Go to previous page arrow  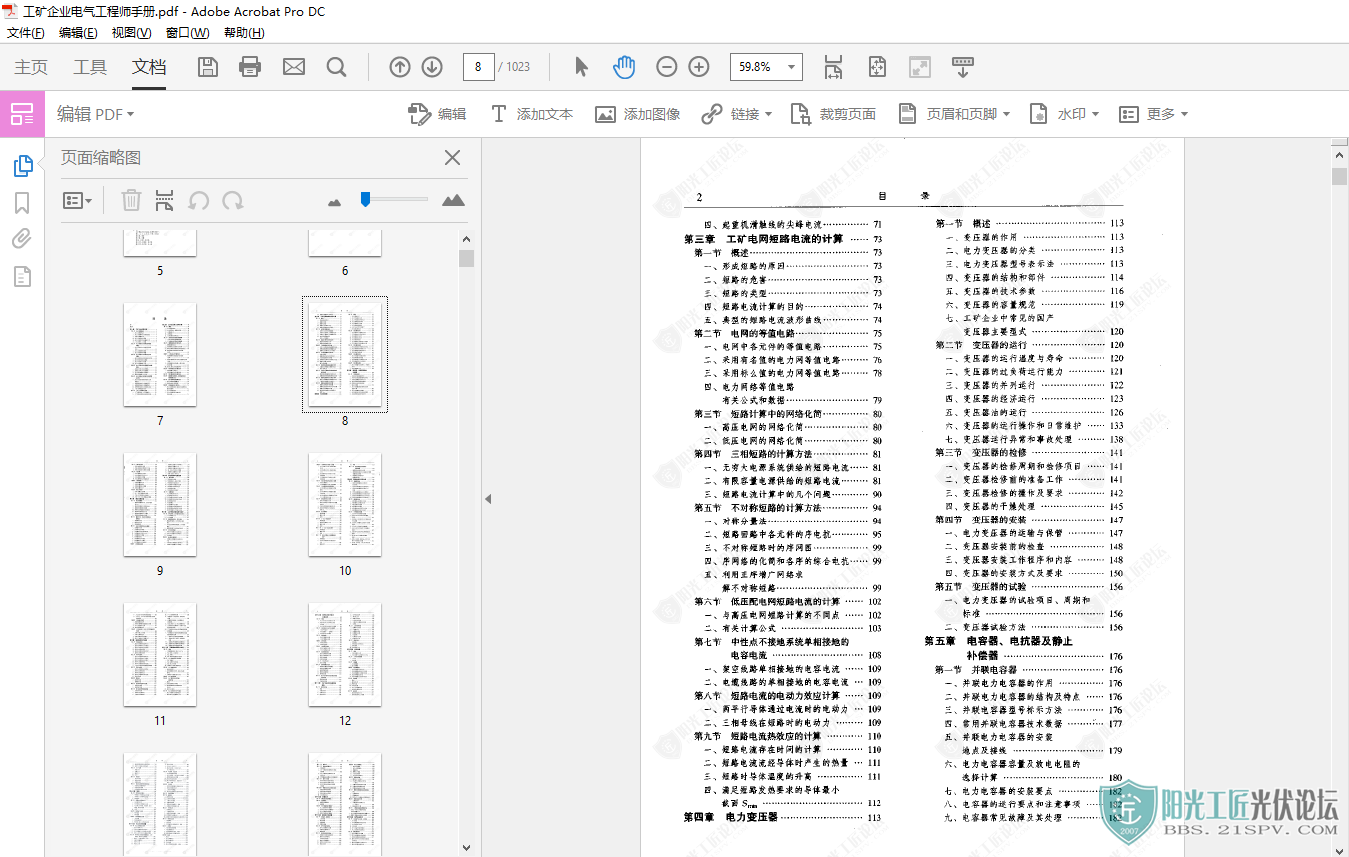click(x=400, y=67)
